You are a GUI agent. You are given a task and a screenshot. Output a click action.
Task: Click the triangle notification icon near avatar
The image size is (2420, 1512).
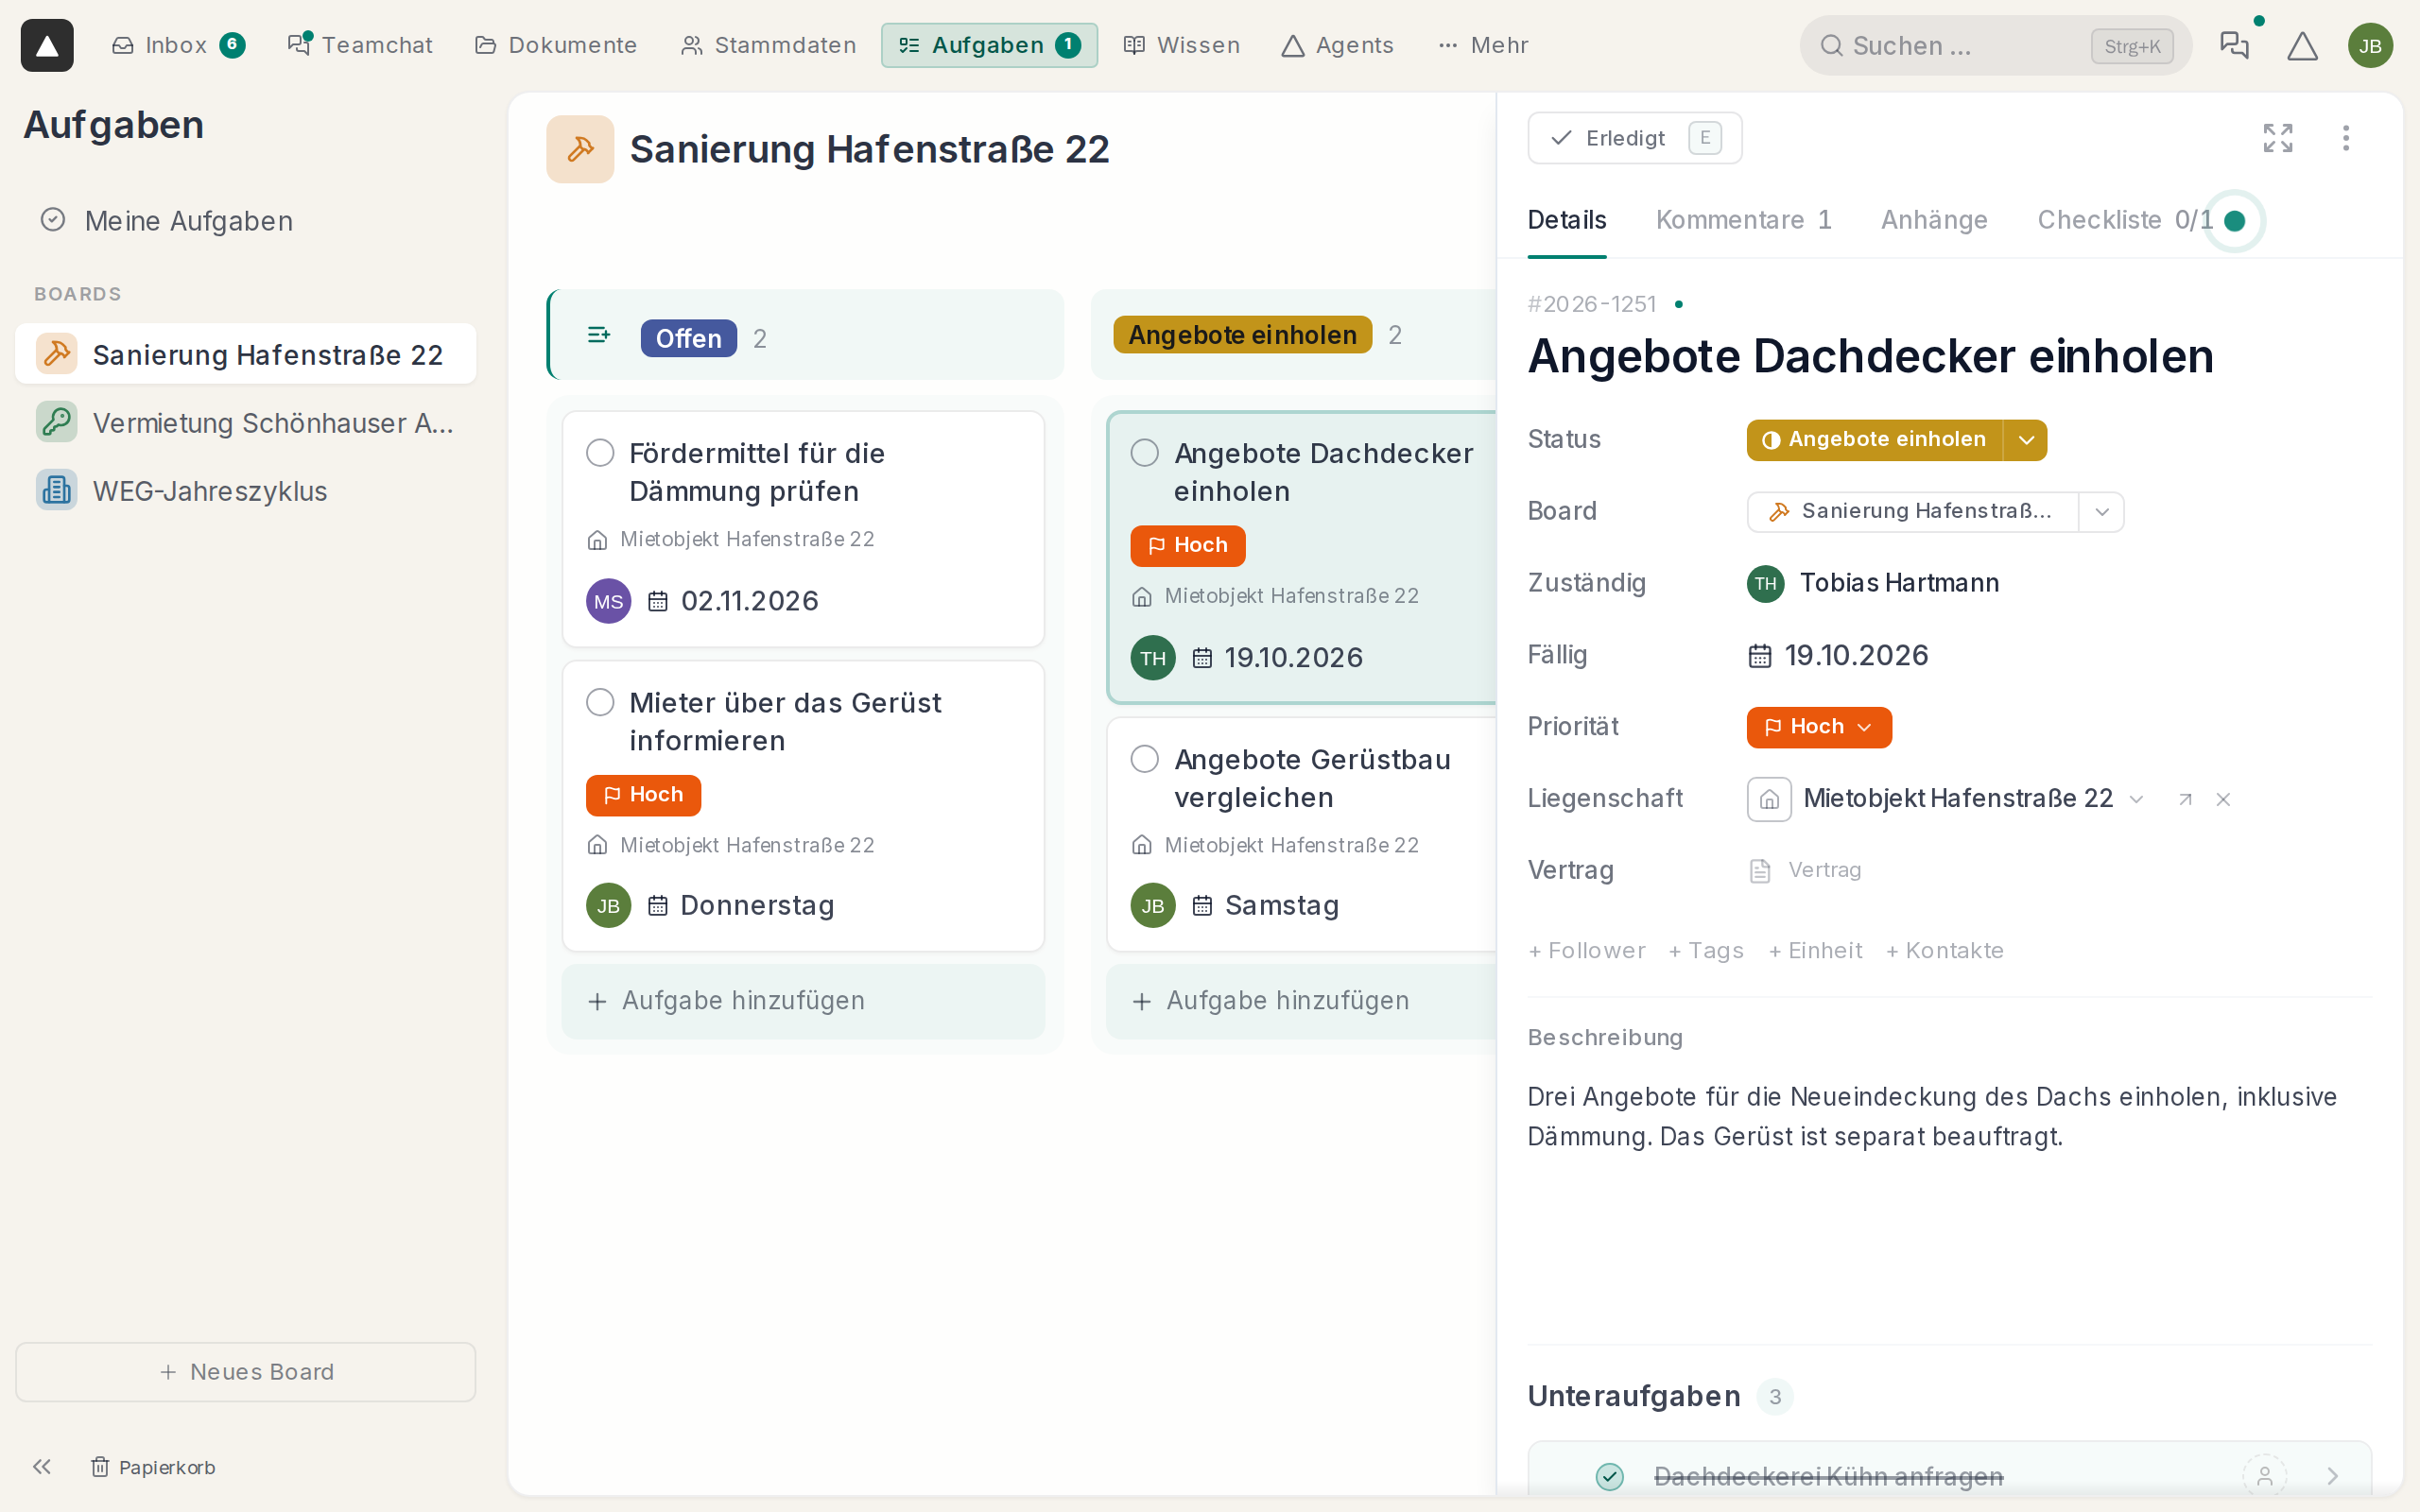point(2302,45)
